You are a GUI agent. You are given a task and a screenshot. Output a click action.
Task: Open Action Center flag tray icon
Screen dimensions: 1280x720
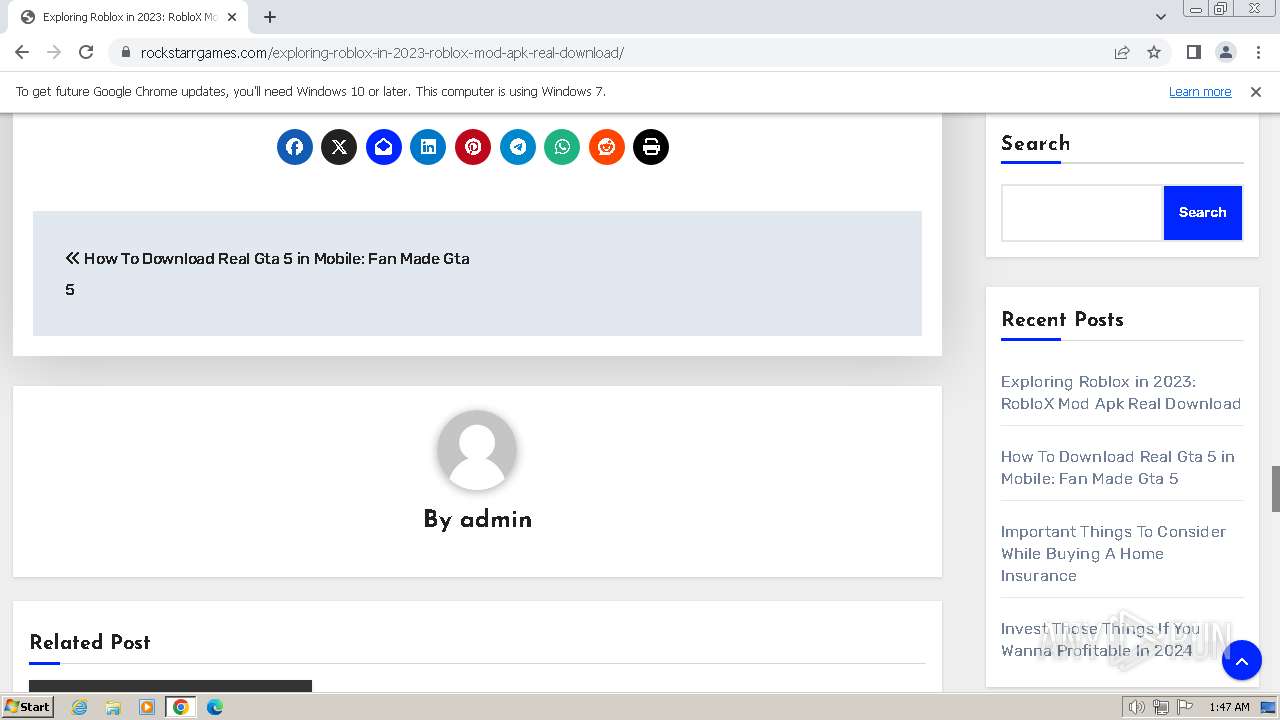[1186, 707]
